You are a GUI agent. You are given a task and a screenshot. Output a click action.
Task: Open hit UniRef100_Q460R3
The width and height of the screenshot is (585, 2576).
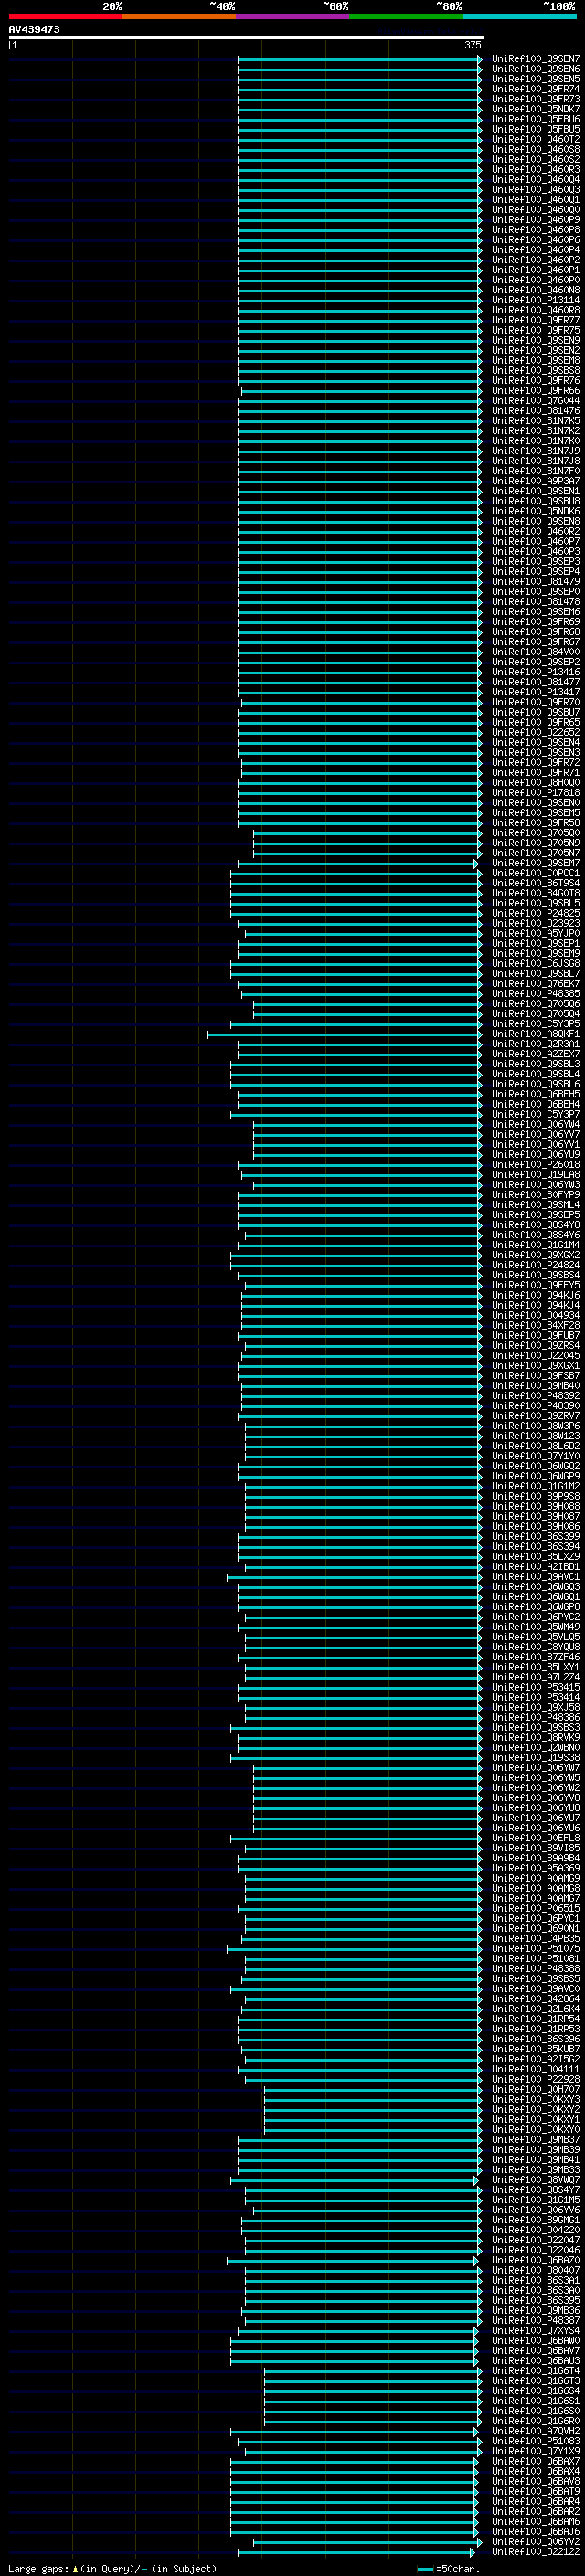pos(536,170)
